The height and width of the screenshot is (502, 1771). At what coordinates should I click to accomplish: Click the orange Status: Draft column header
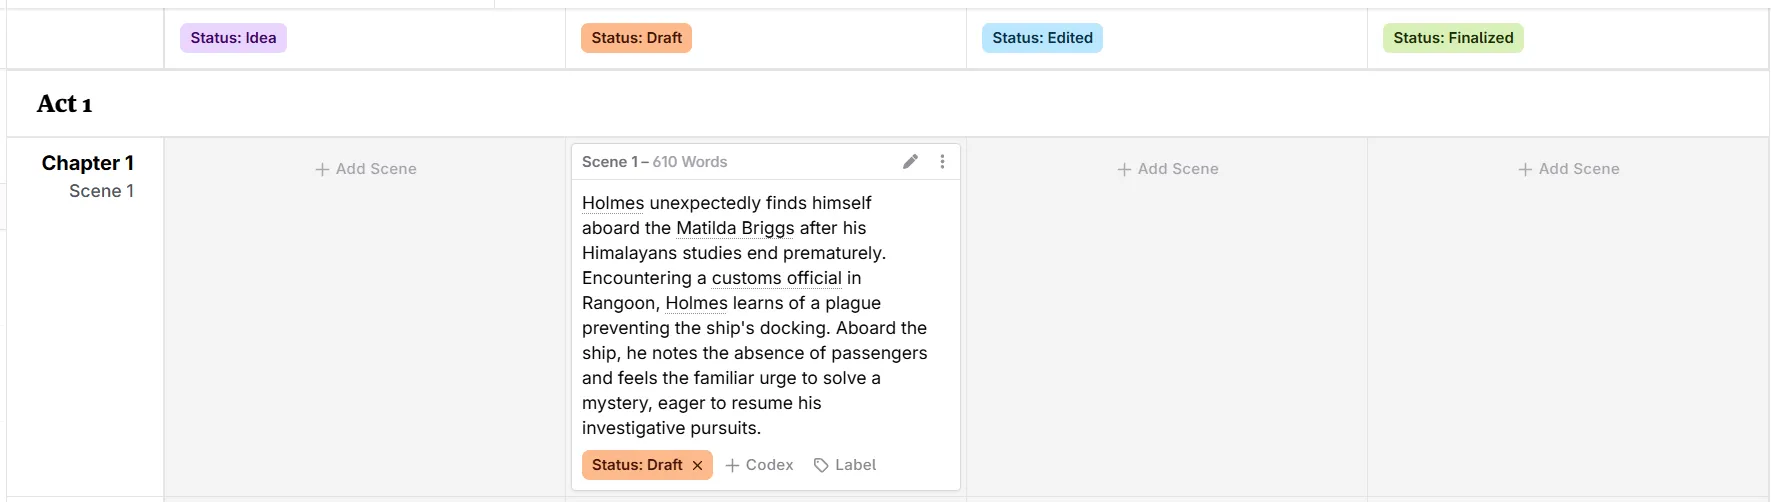[x=636, y=38]
